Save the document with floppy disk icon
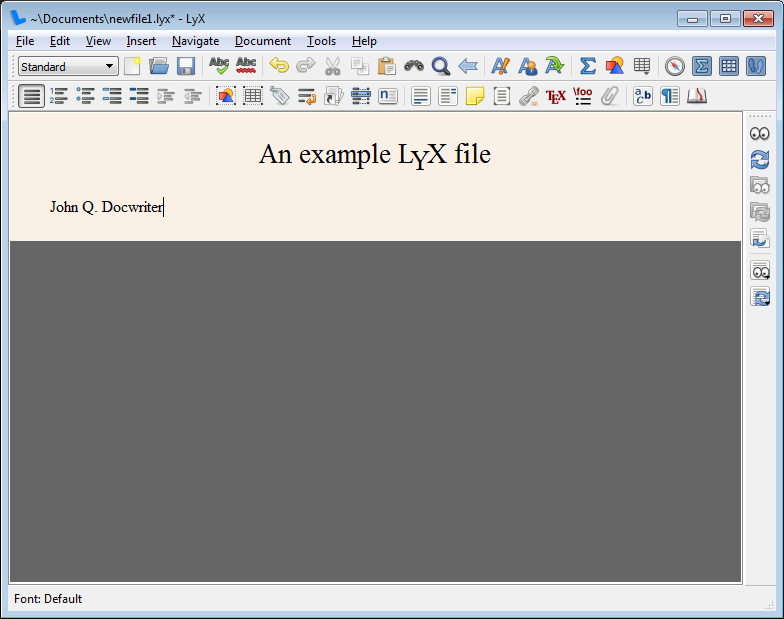The height and width of the screenshot is (619, 784). coord(186,66)
